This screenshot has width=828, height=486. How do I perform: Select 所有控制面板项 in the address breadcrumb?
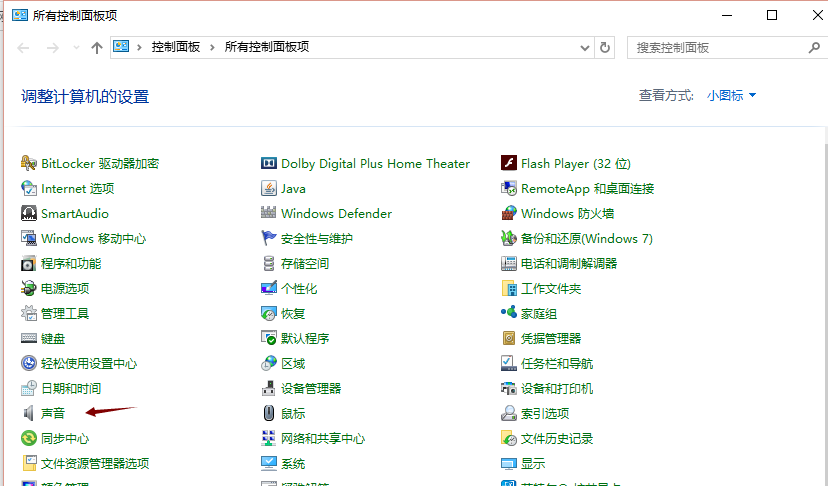coord(267,47)
